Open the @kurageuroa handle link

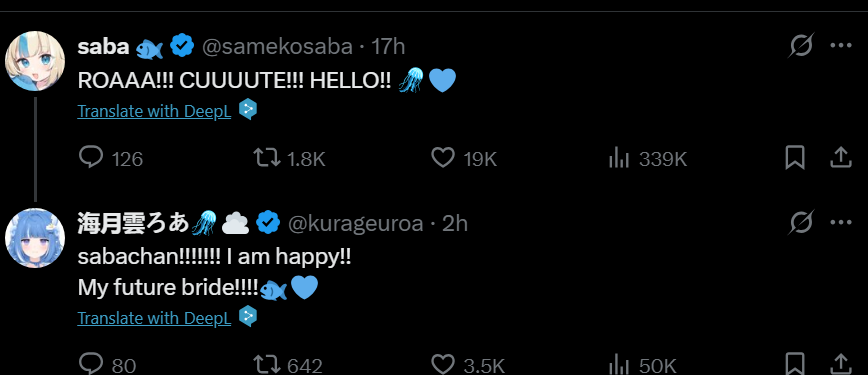(x=355, y=223)
